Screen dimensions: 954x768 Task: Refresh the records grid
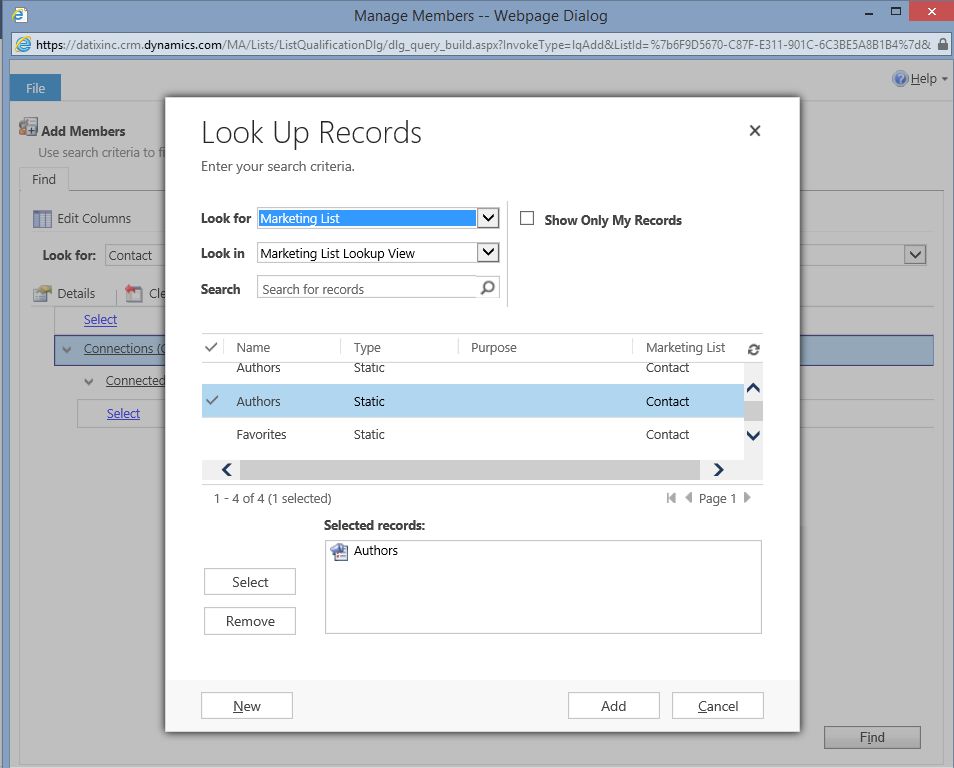(753, 349)
